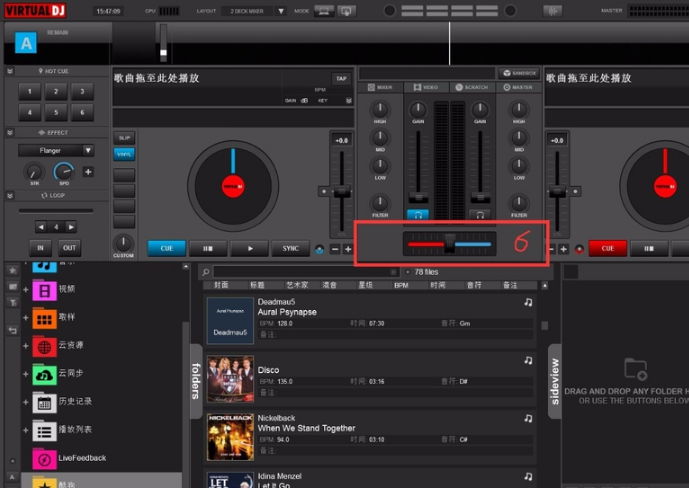Set loop OUT point

[69, 248]
